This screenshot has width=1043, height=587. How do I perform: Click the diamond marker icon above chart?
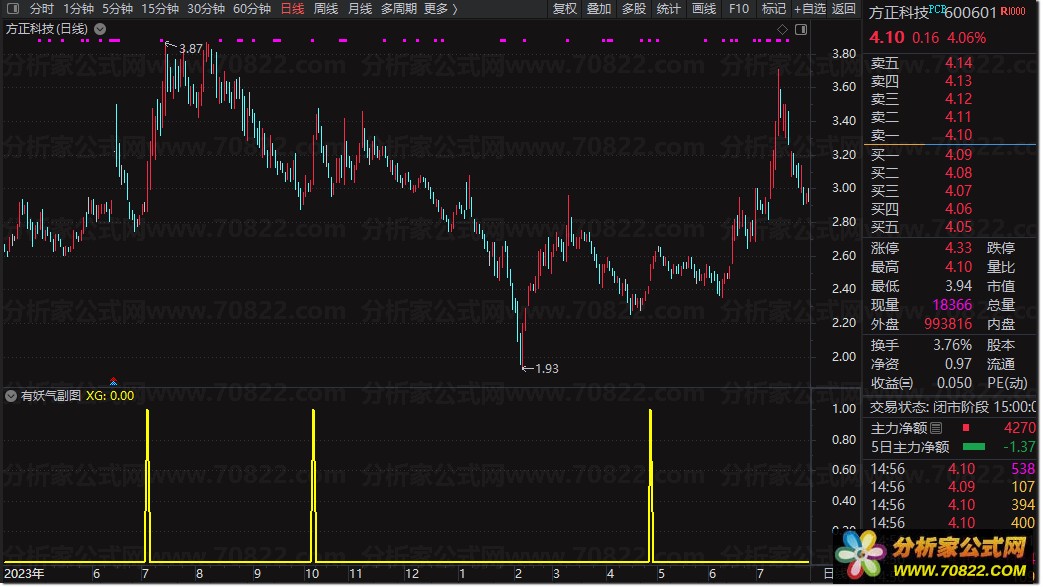[782, 29]
